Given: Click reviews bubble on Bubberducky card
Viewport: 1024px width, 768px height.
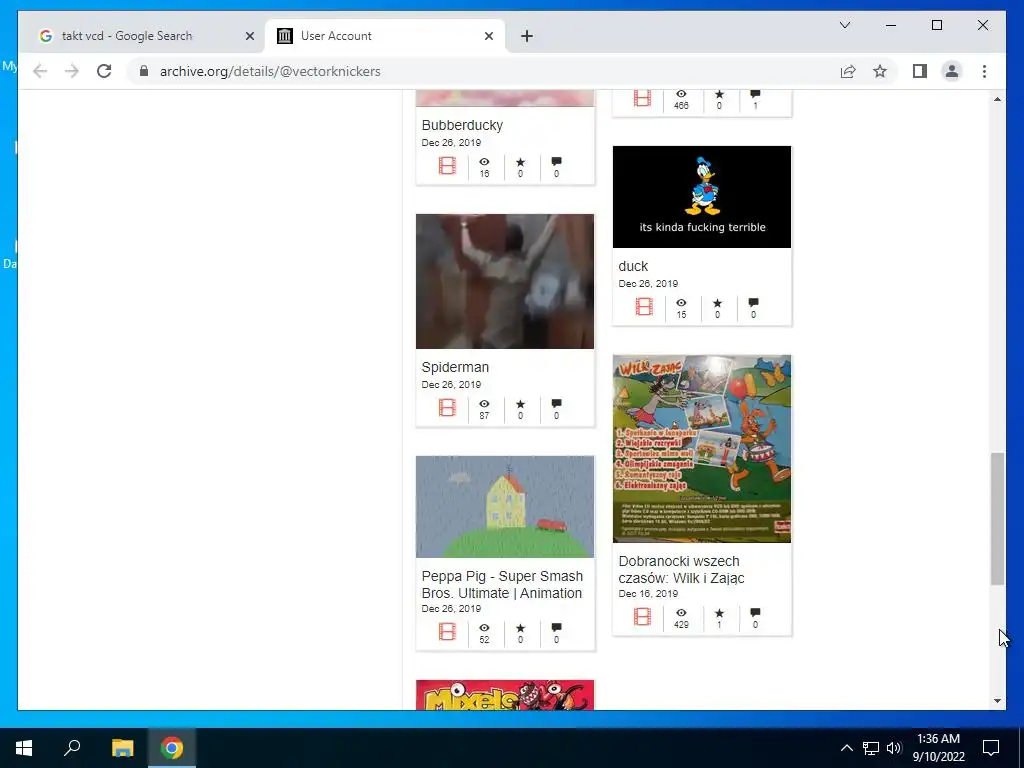Looking at the screenshot, I should [556, 161].
